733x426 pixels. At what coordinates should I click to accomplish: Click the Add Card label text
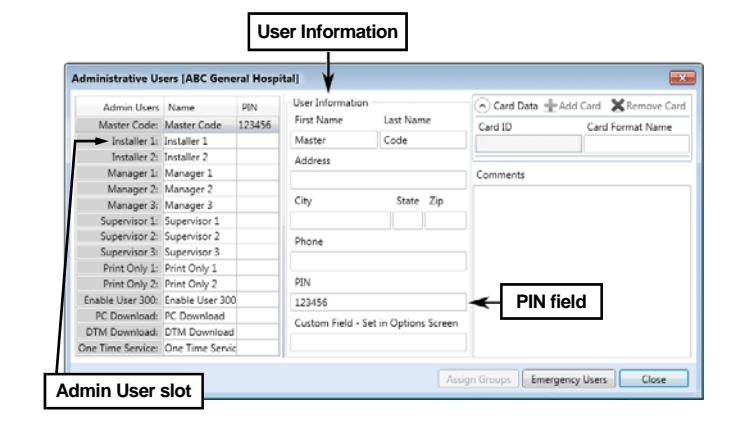tap(580, 106)
